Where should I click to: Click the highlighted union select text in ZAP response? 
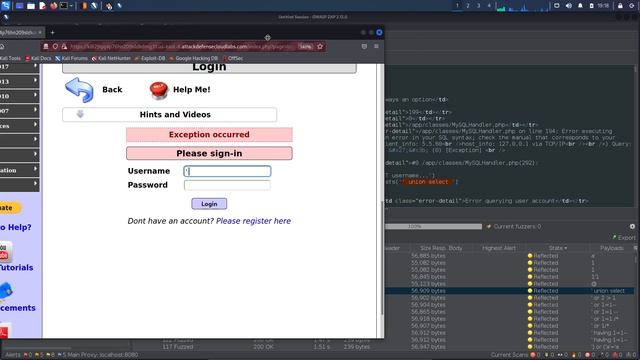click(x=428, y=182)
